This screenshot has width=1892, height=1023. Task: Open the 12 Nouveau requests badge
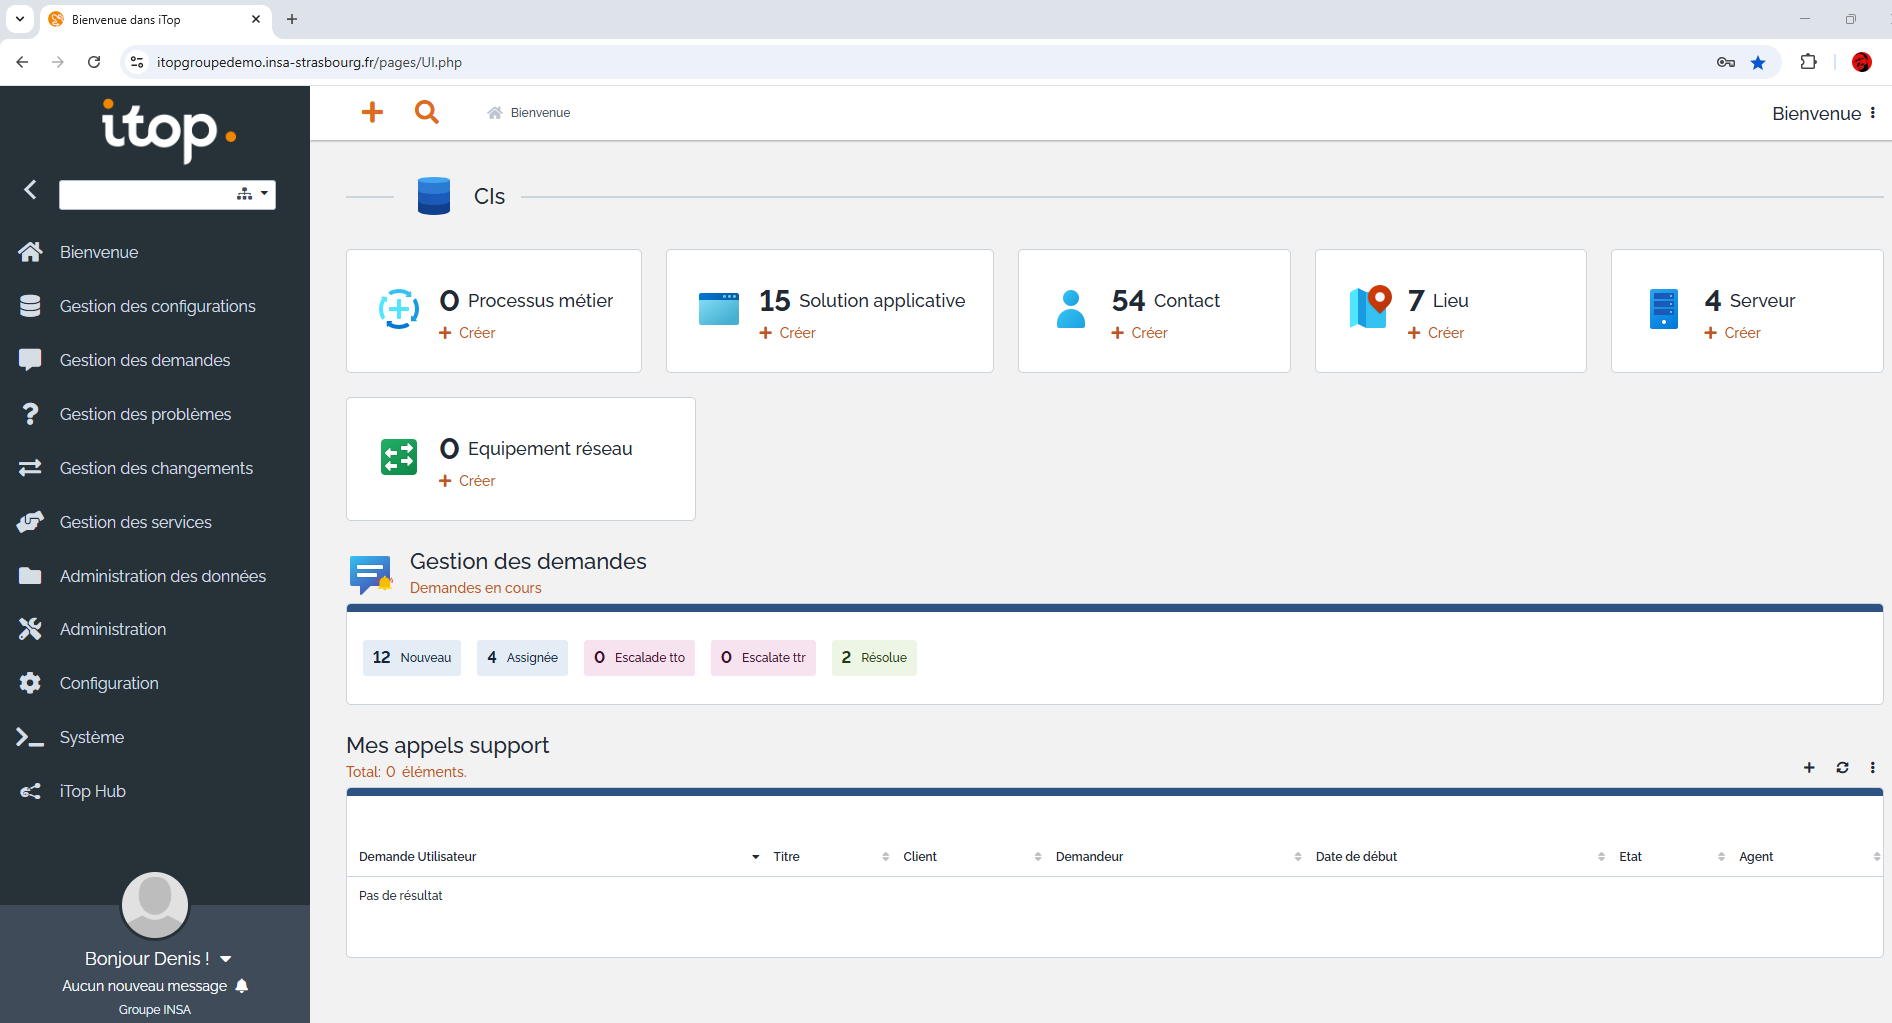tap(412, 658)
